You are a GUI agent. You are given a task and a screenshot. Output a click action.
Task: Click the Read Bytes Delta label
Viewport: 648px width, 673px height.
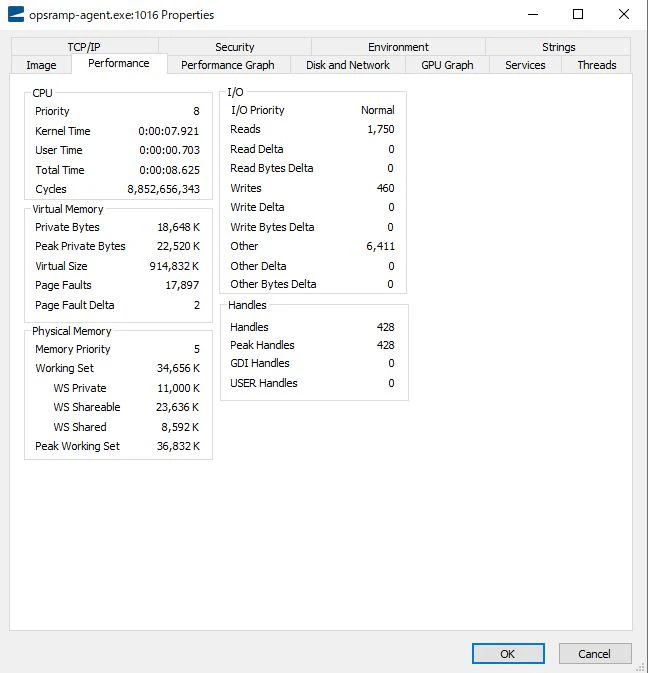(x=272, y=168)
